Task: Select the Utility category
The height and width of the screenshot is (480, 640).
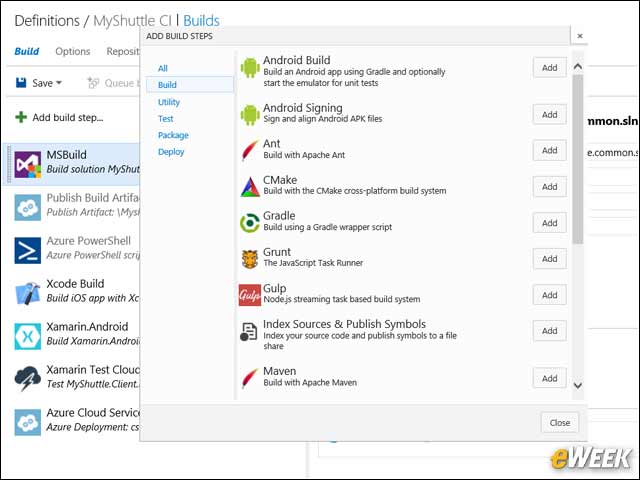Action: (x=169, y=102)
